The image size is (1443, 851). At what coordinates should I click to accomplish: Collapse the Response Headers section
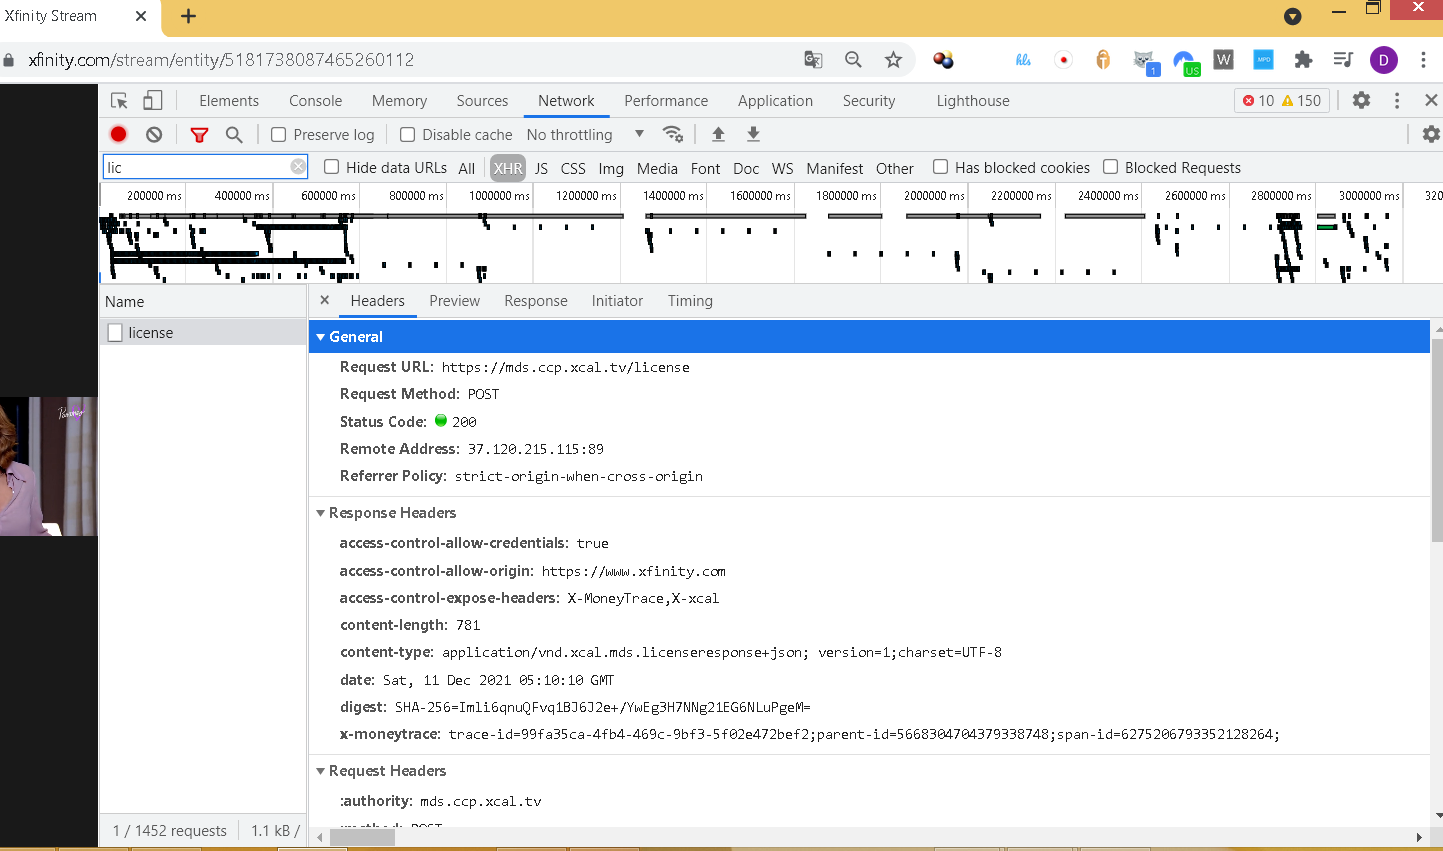click(x=321, y=513)
